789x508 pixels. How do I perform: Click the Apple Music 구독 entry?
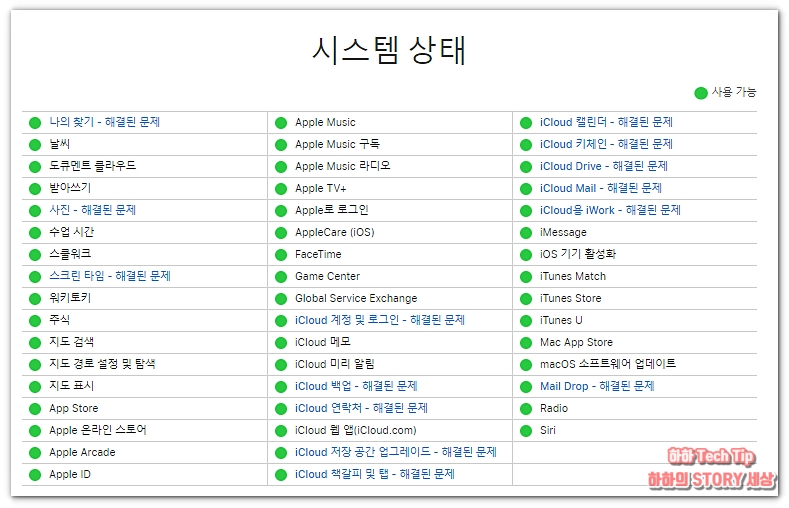click(x=338, y=144)
